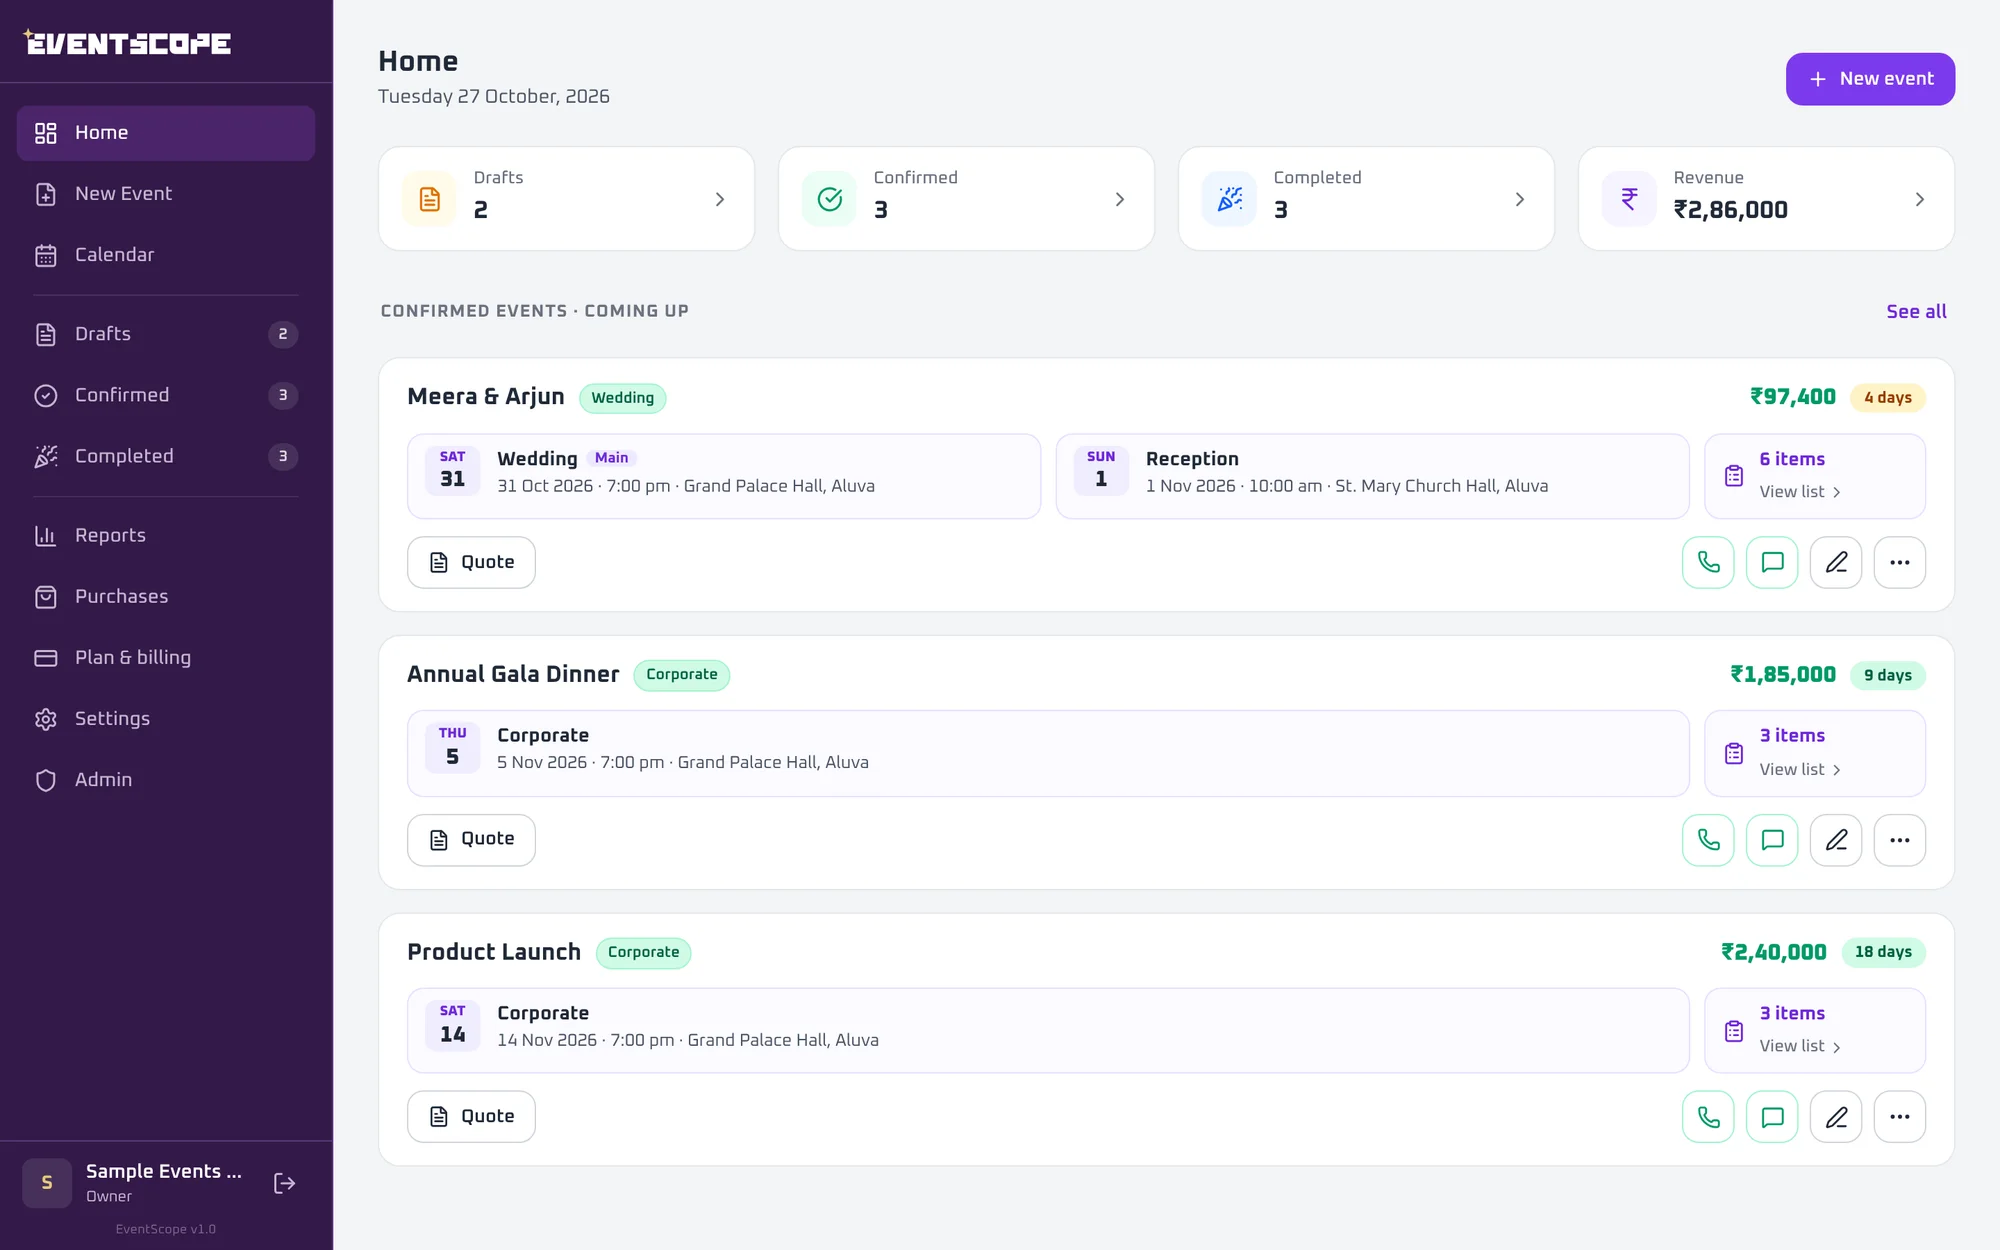Open more options for Meera & Arjun
Screen dimensions: 2000x1250
pyautogui.click(x=1900, y=562)
